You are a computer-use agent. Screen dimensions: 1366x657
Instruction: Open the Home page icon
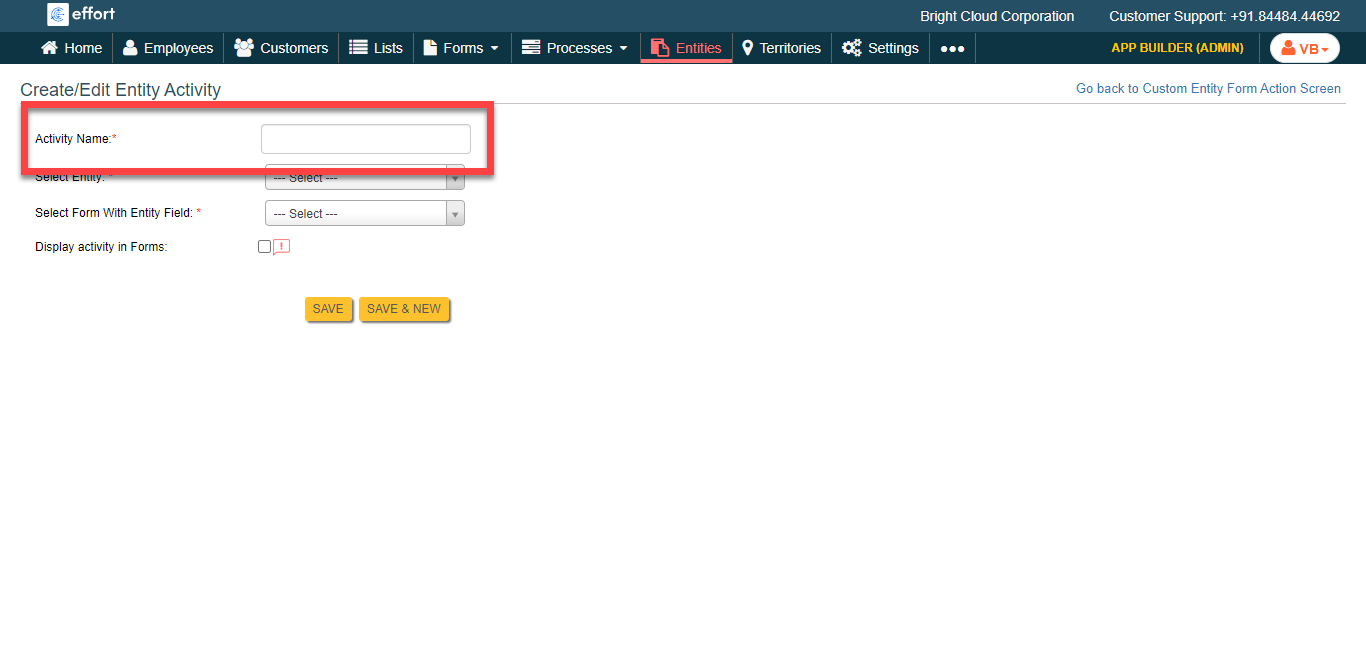pyautogui.click(x=48, y=47)
